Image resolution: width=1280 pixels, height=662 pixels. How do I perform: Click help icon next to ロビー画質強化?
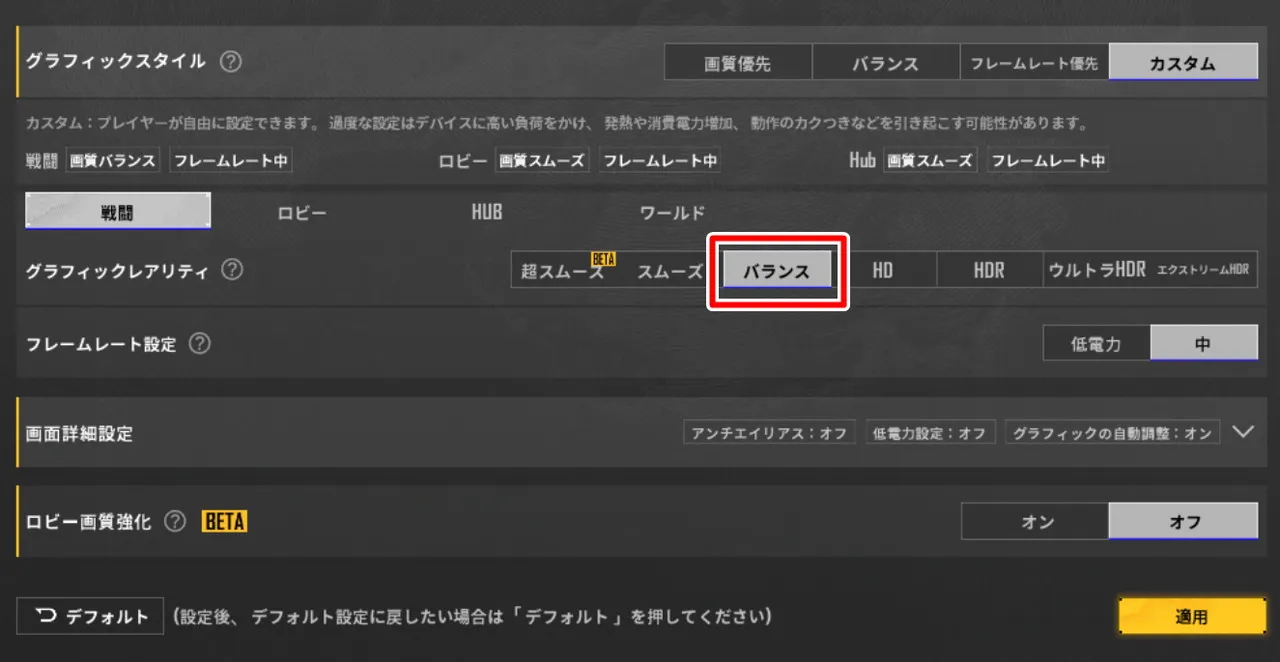pos(175,521)
